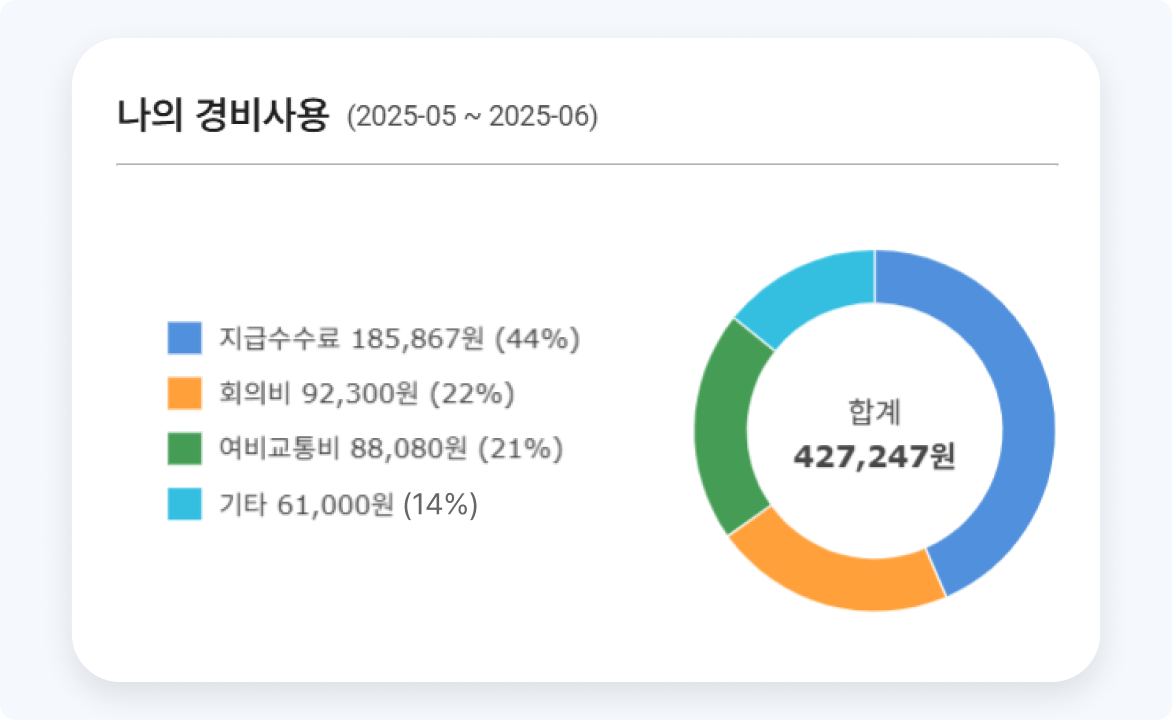Click the 나의 경비사용 card title

coord(222,117)
